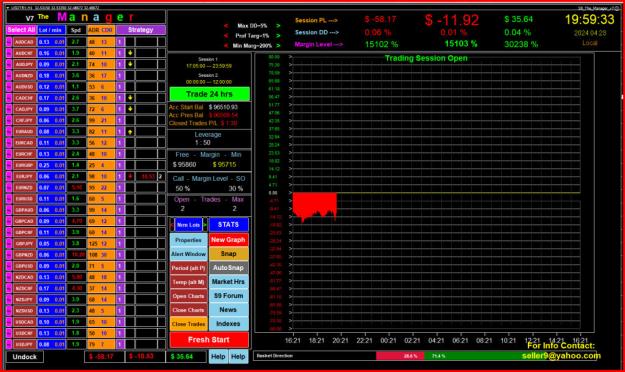Click the red Basket Direction bar segment
The width and height of the screenshot is (625, 372).
400,356
